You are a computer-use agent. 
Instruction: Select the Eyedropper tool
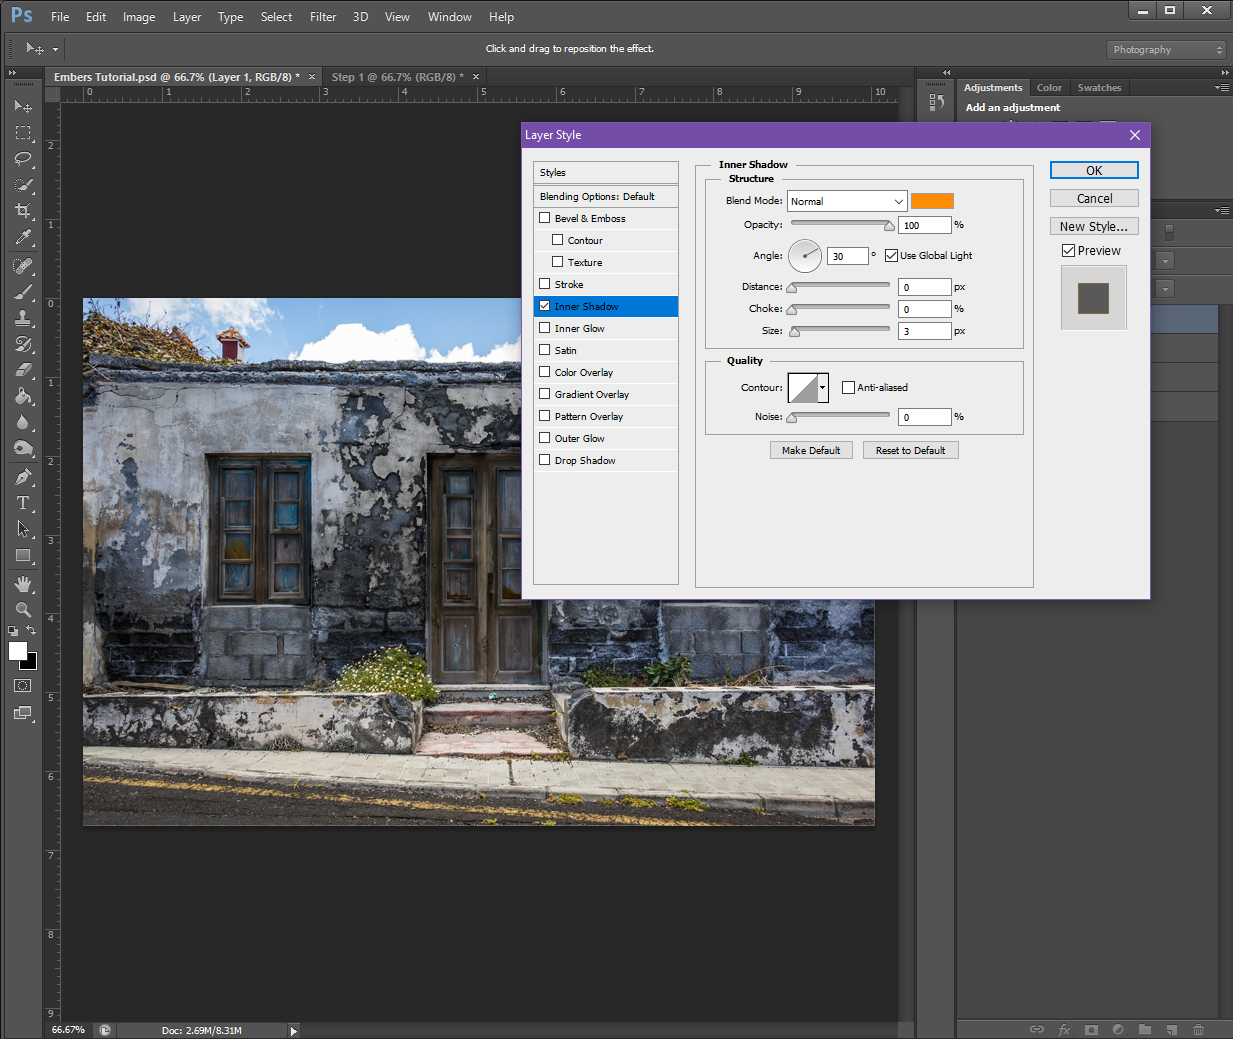[x=23, y=237]
